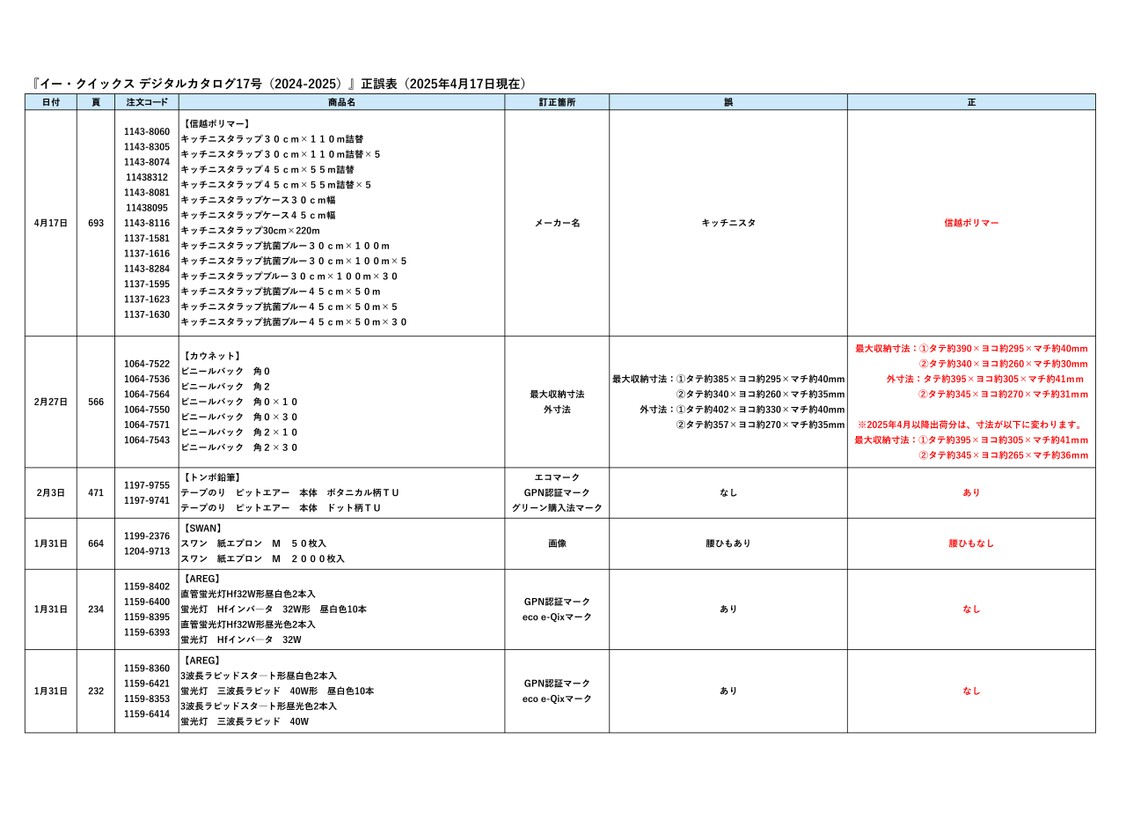Select order code 1159-8402
Viewport: 1148px width, 813px height.
[x=146, y=586]
